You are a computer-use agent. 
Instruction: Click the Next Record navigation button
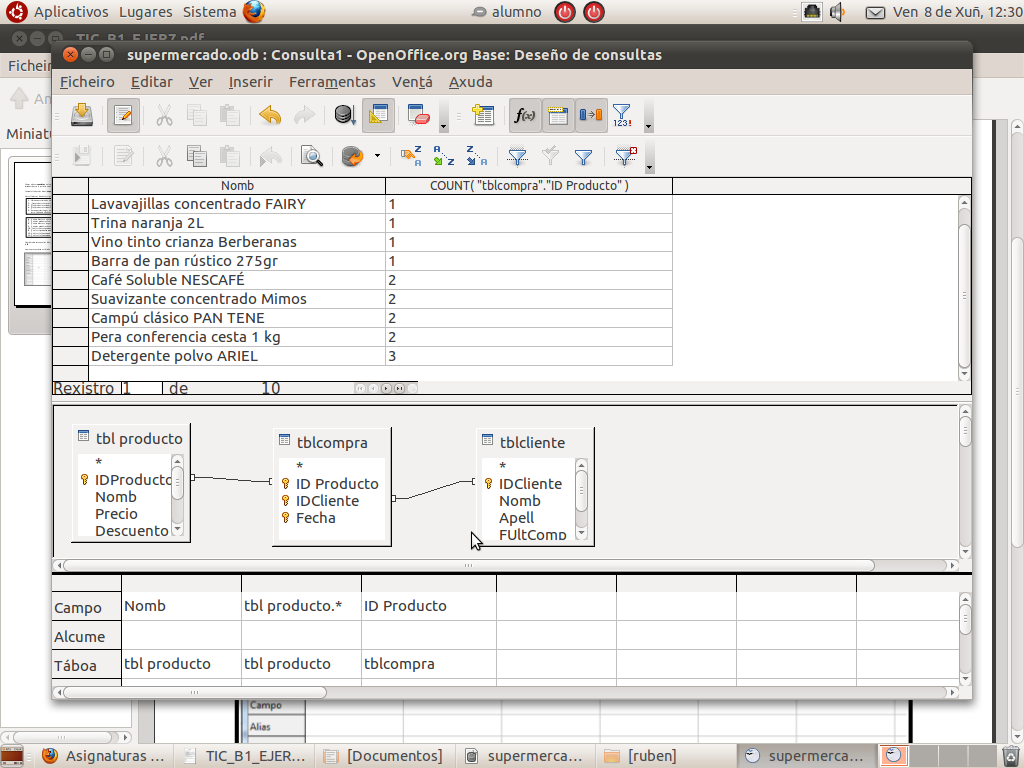click(x=387, y=387)
